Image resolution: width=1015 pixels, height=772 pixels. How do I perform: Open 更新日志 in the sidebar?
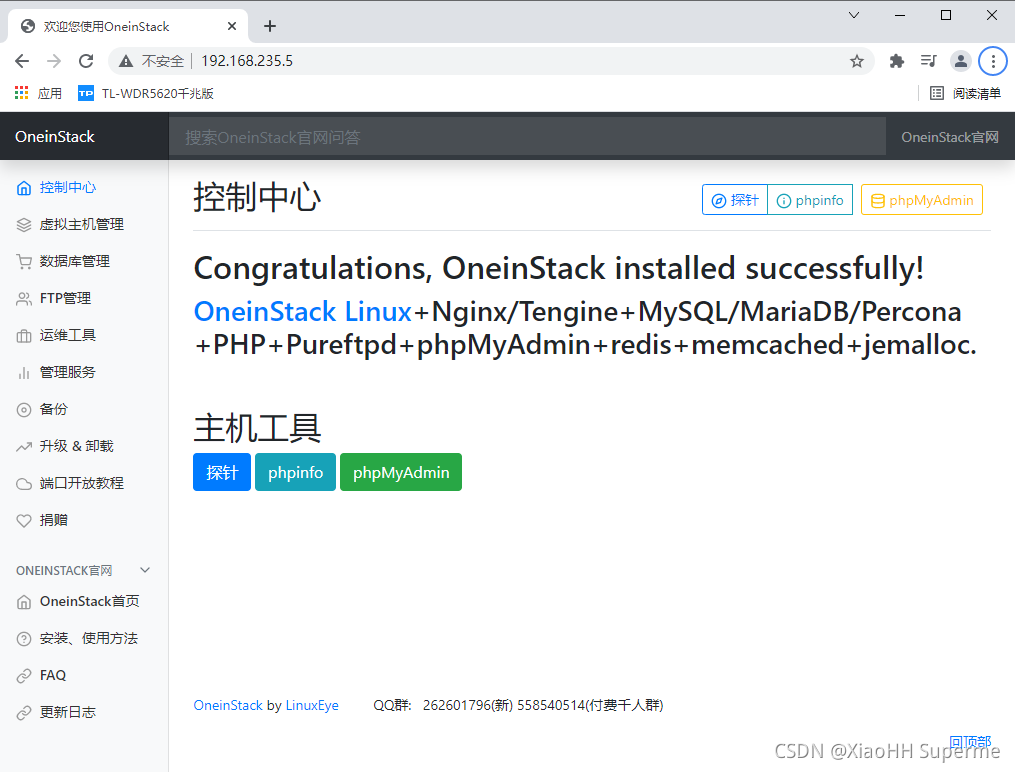pyautogui.click(x=67, y=712)
